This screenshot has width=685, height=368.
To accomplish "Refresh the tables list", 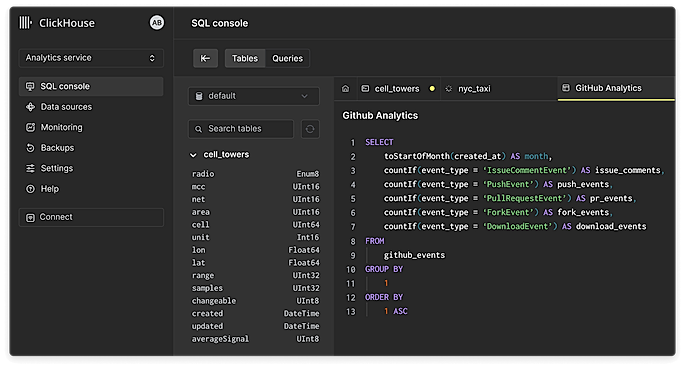I will pyautogui.click(x=310, y=129).
